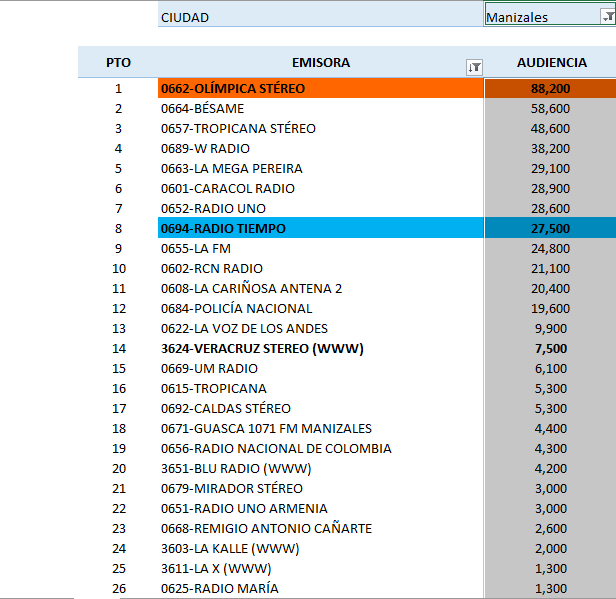Select position number 26 in PTO column
This screenshot has height=599, width=616.
tap(118, 589)
